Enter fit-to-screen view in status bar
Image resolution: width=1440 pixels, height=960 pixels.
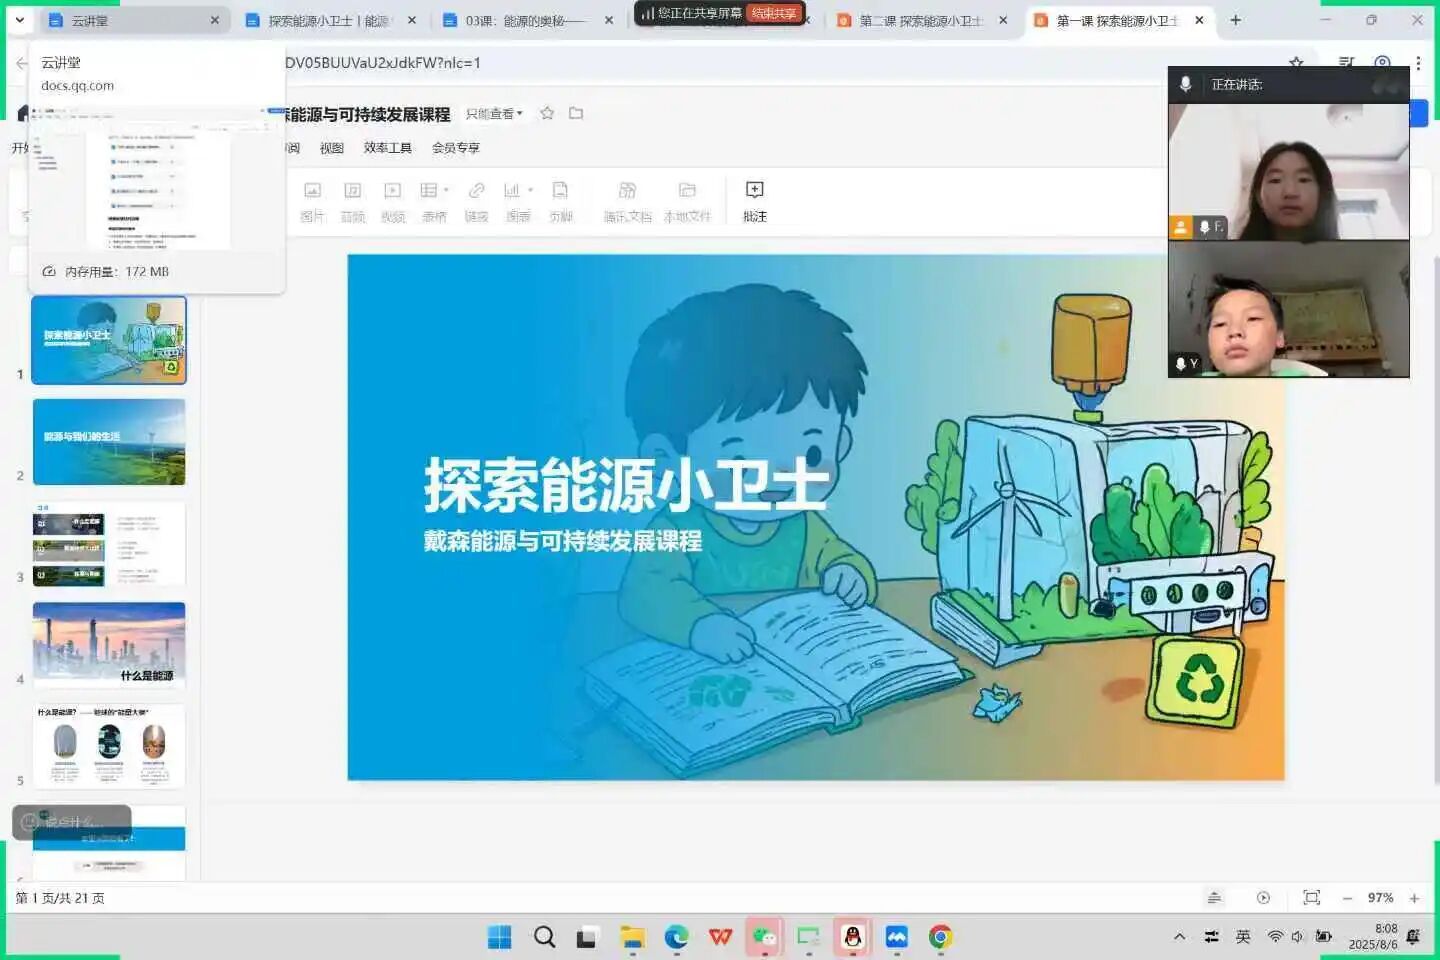pyautogui.click(x=1311, y=898)
